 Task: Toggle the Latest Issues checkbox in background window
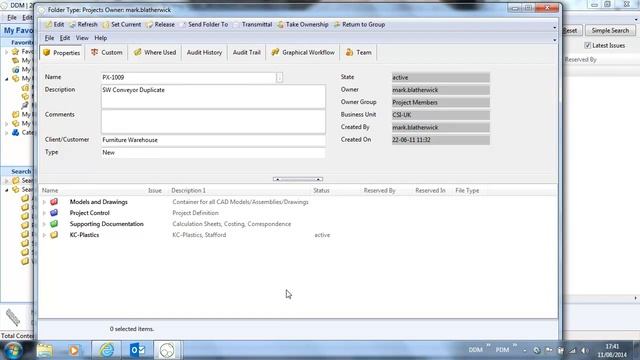pos(587,45)
